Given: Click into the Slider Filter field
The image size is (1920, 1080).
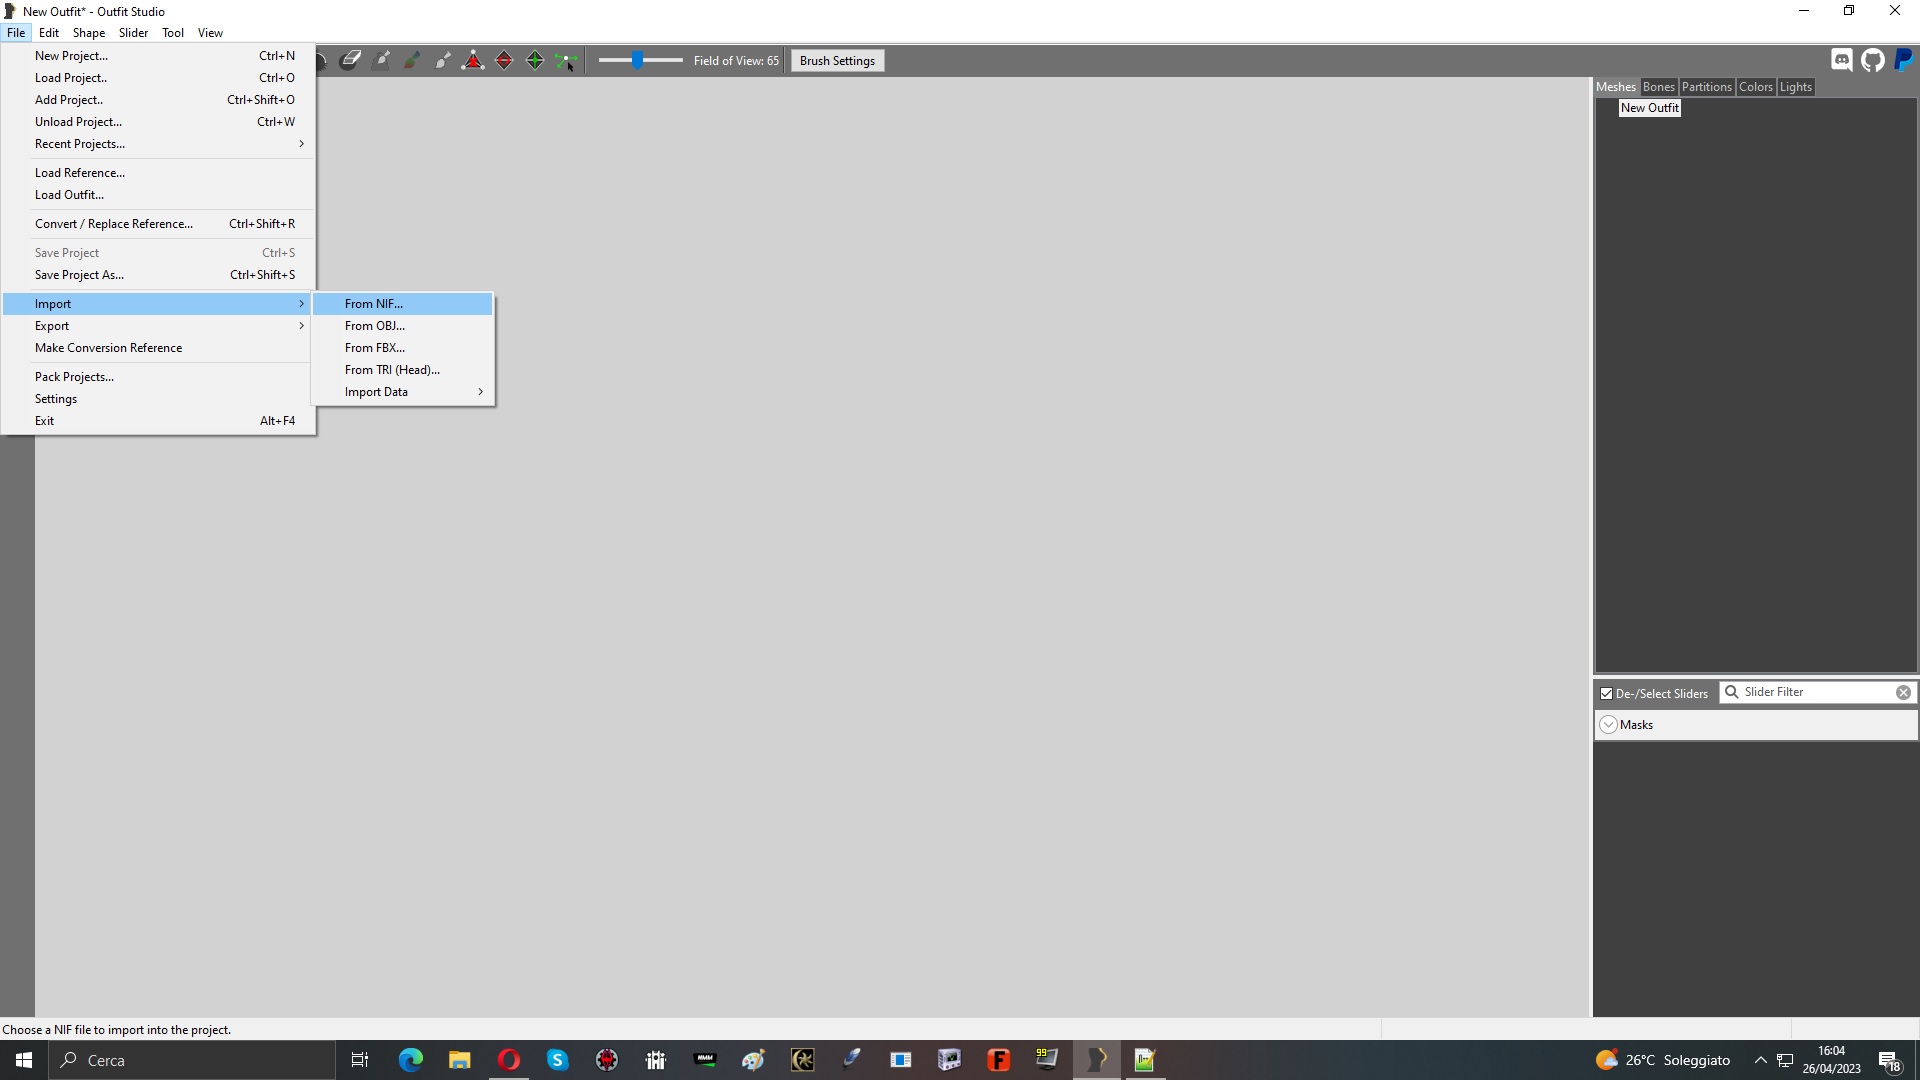Looking at the screenshot, I should [1816, 692].
